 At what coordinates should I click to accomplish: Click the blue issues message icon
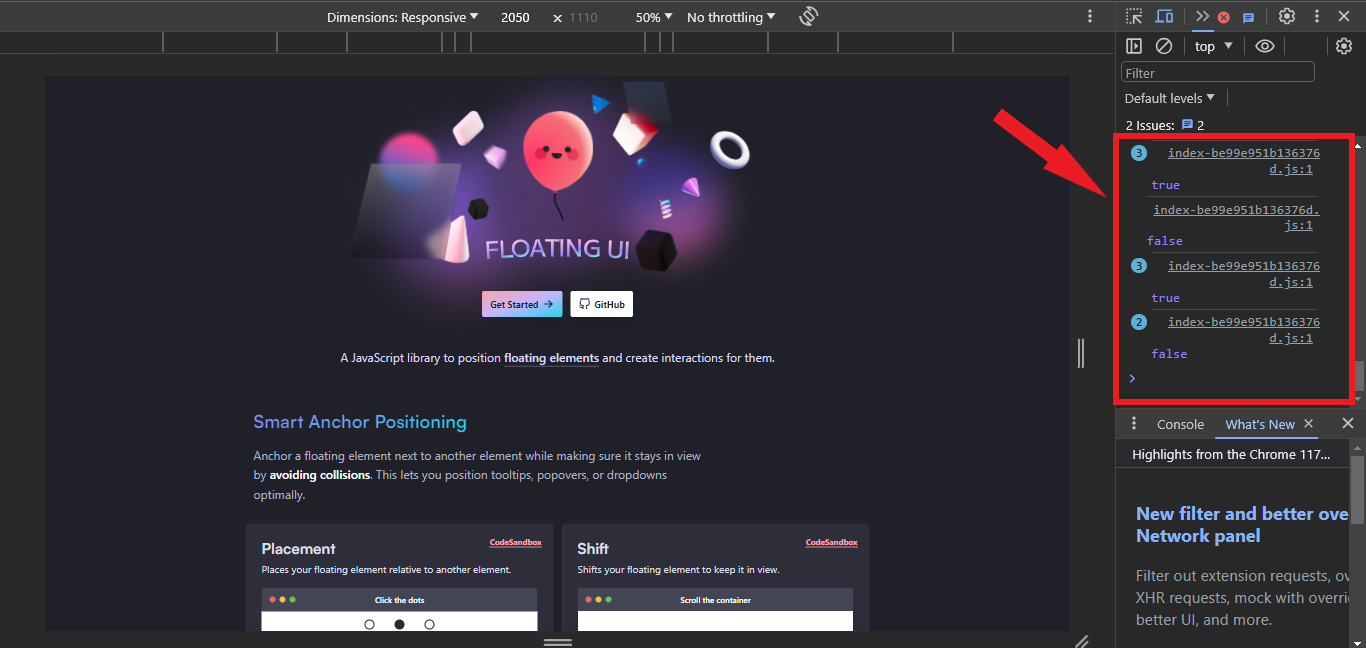[x=1249, y=17]
